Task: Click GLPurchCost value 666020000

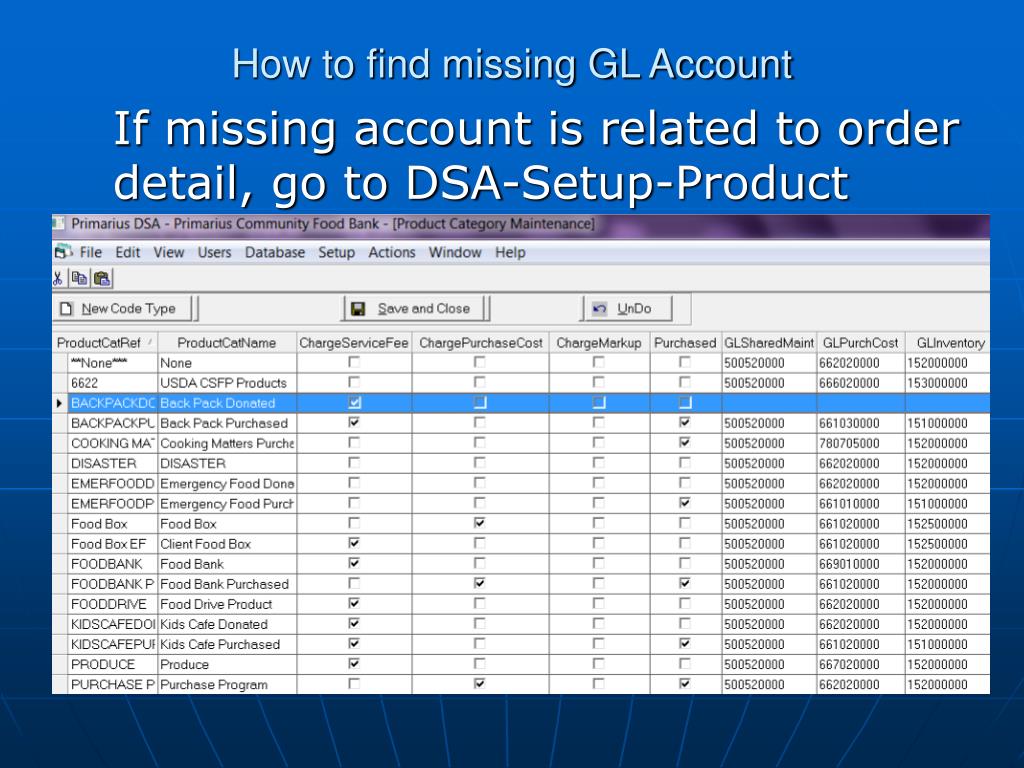Action: click(860, 383)
